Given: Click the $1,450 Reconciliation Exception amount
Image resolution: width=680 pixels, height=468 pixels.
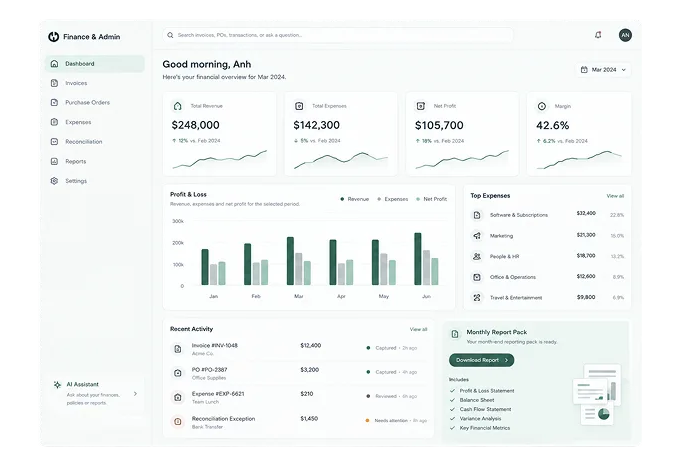Looking at the screenshot, I should [309, 419].
